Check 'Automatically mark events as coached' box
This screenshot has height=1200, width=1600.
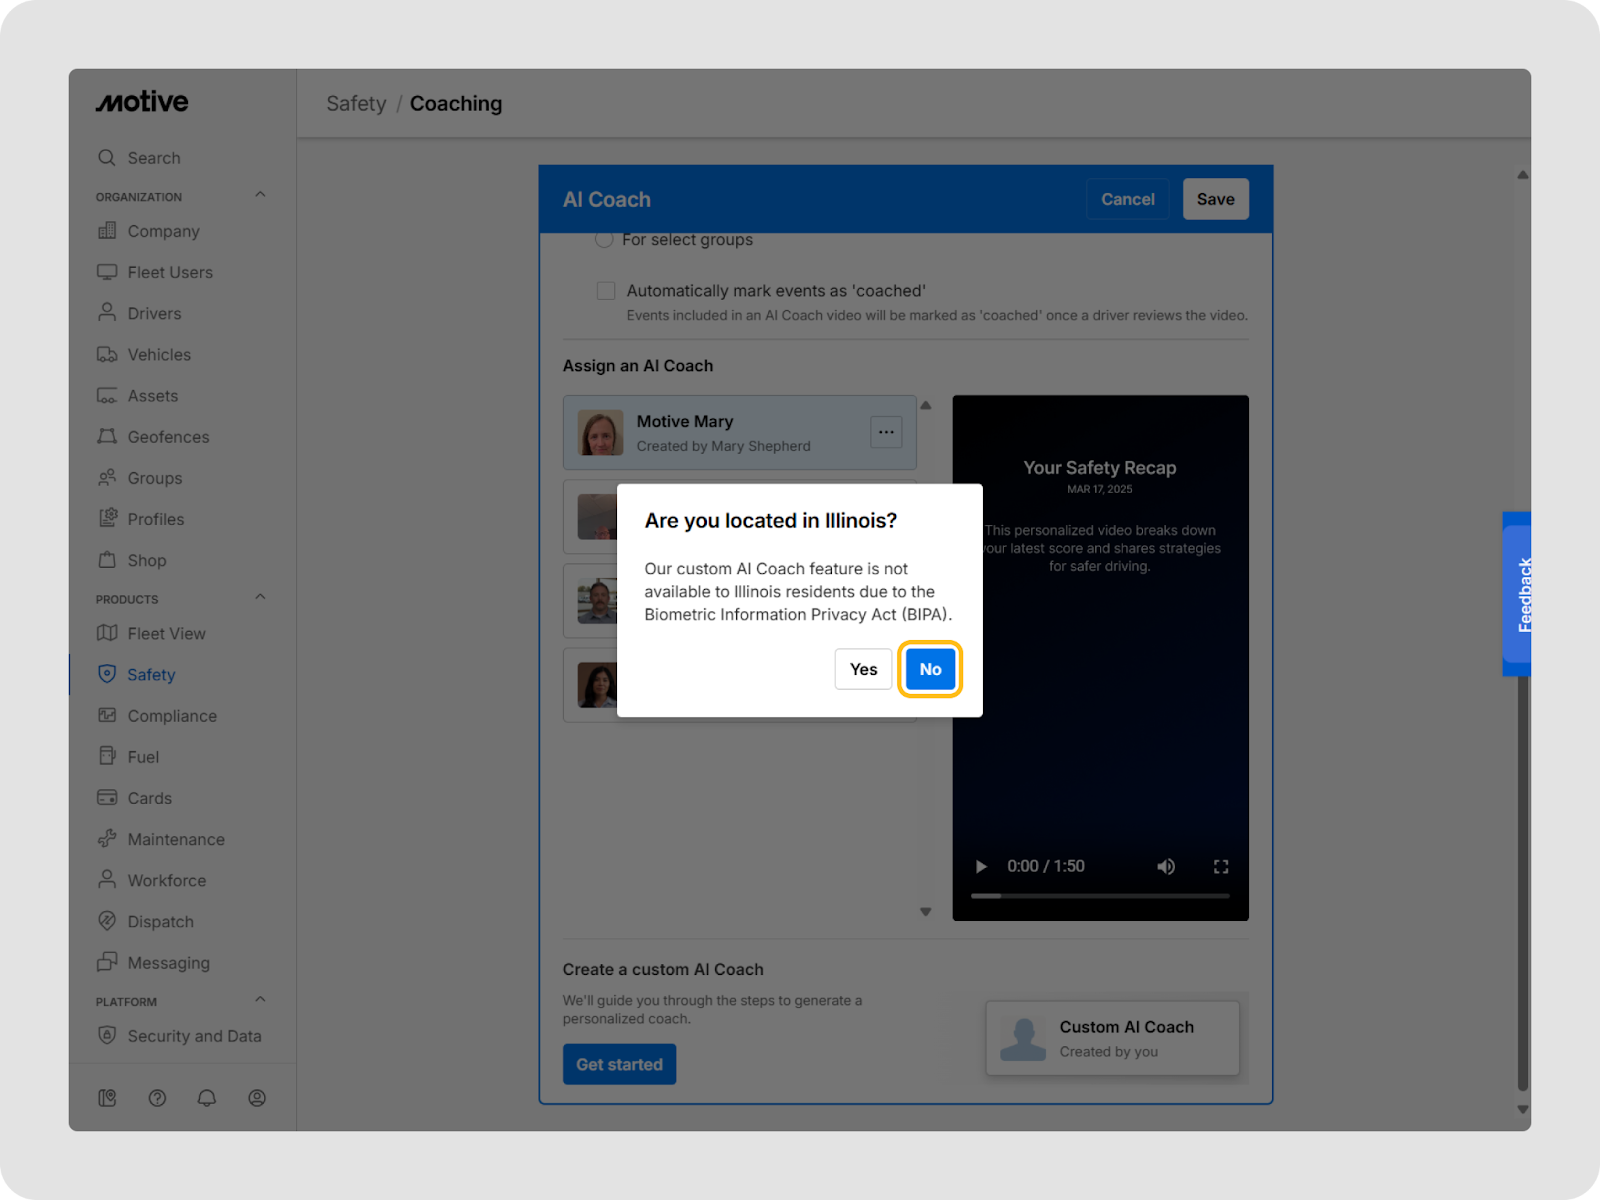tap(606, 291)
